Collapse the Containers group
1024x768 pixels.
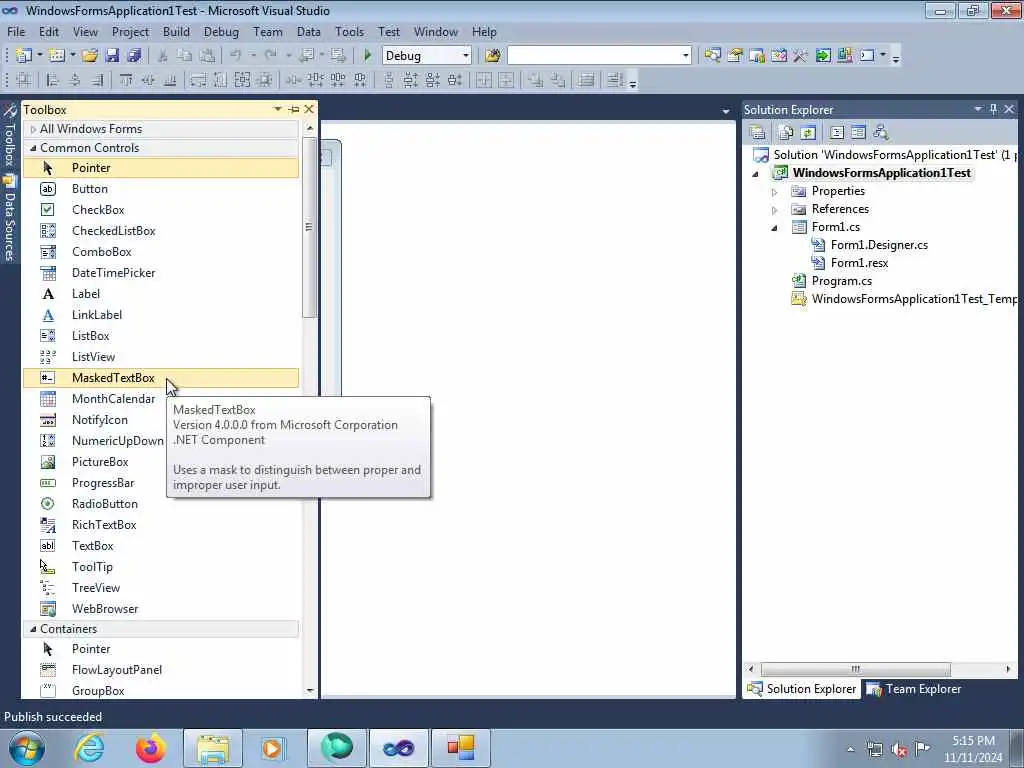(x=33, y=629)
